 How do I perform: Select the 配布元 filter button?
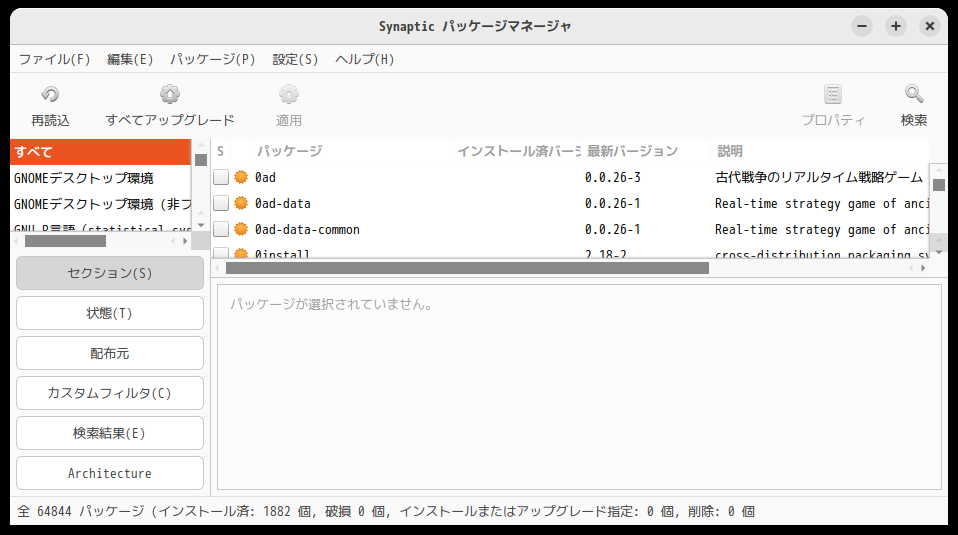pos(110,353)
